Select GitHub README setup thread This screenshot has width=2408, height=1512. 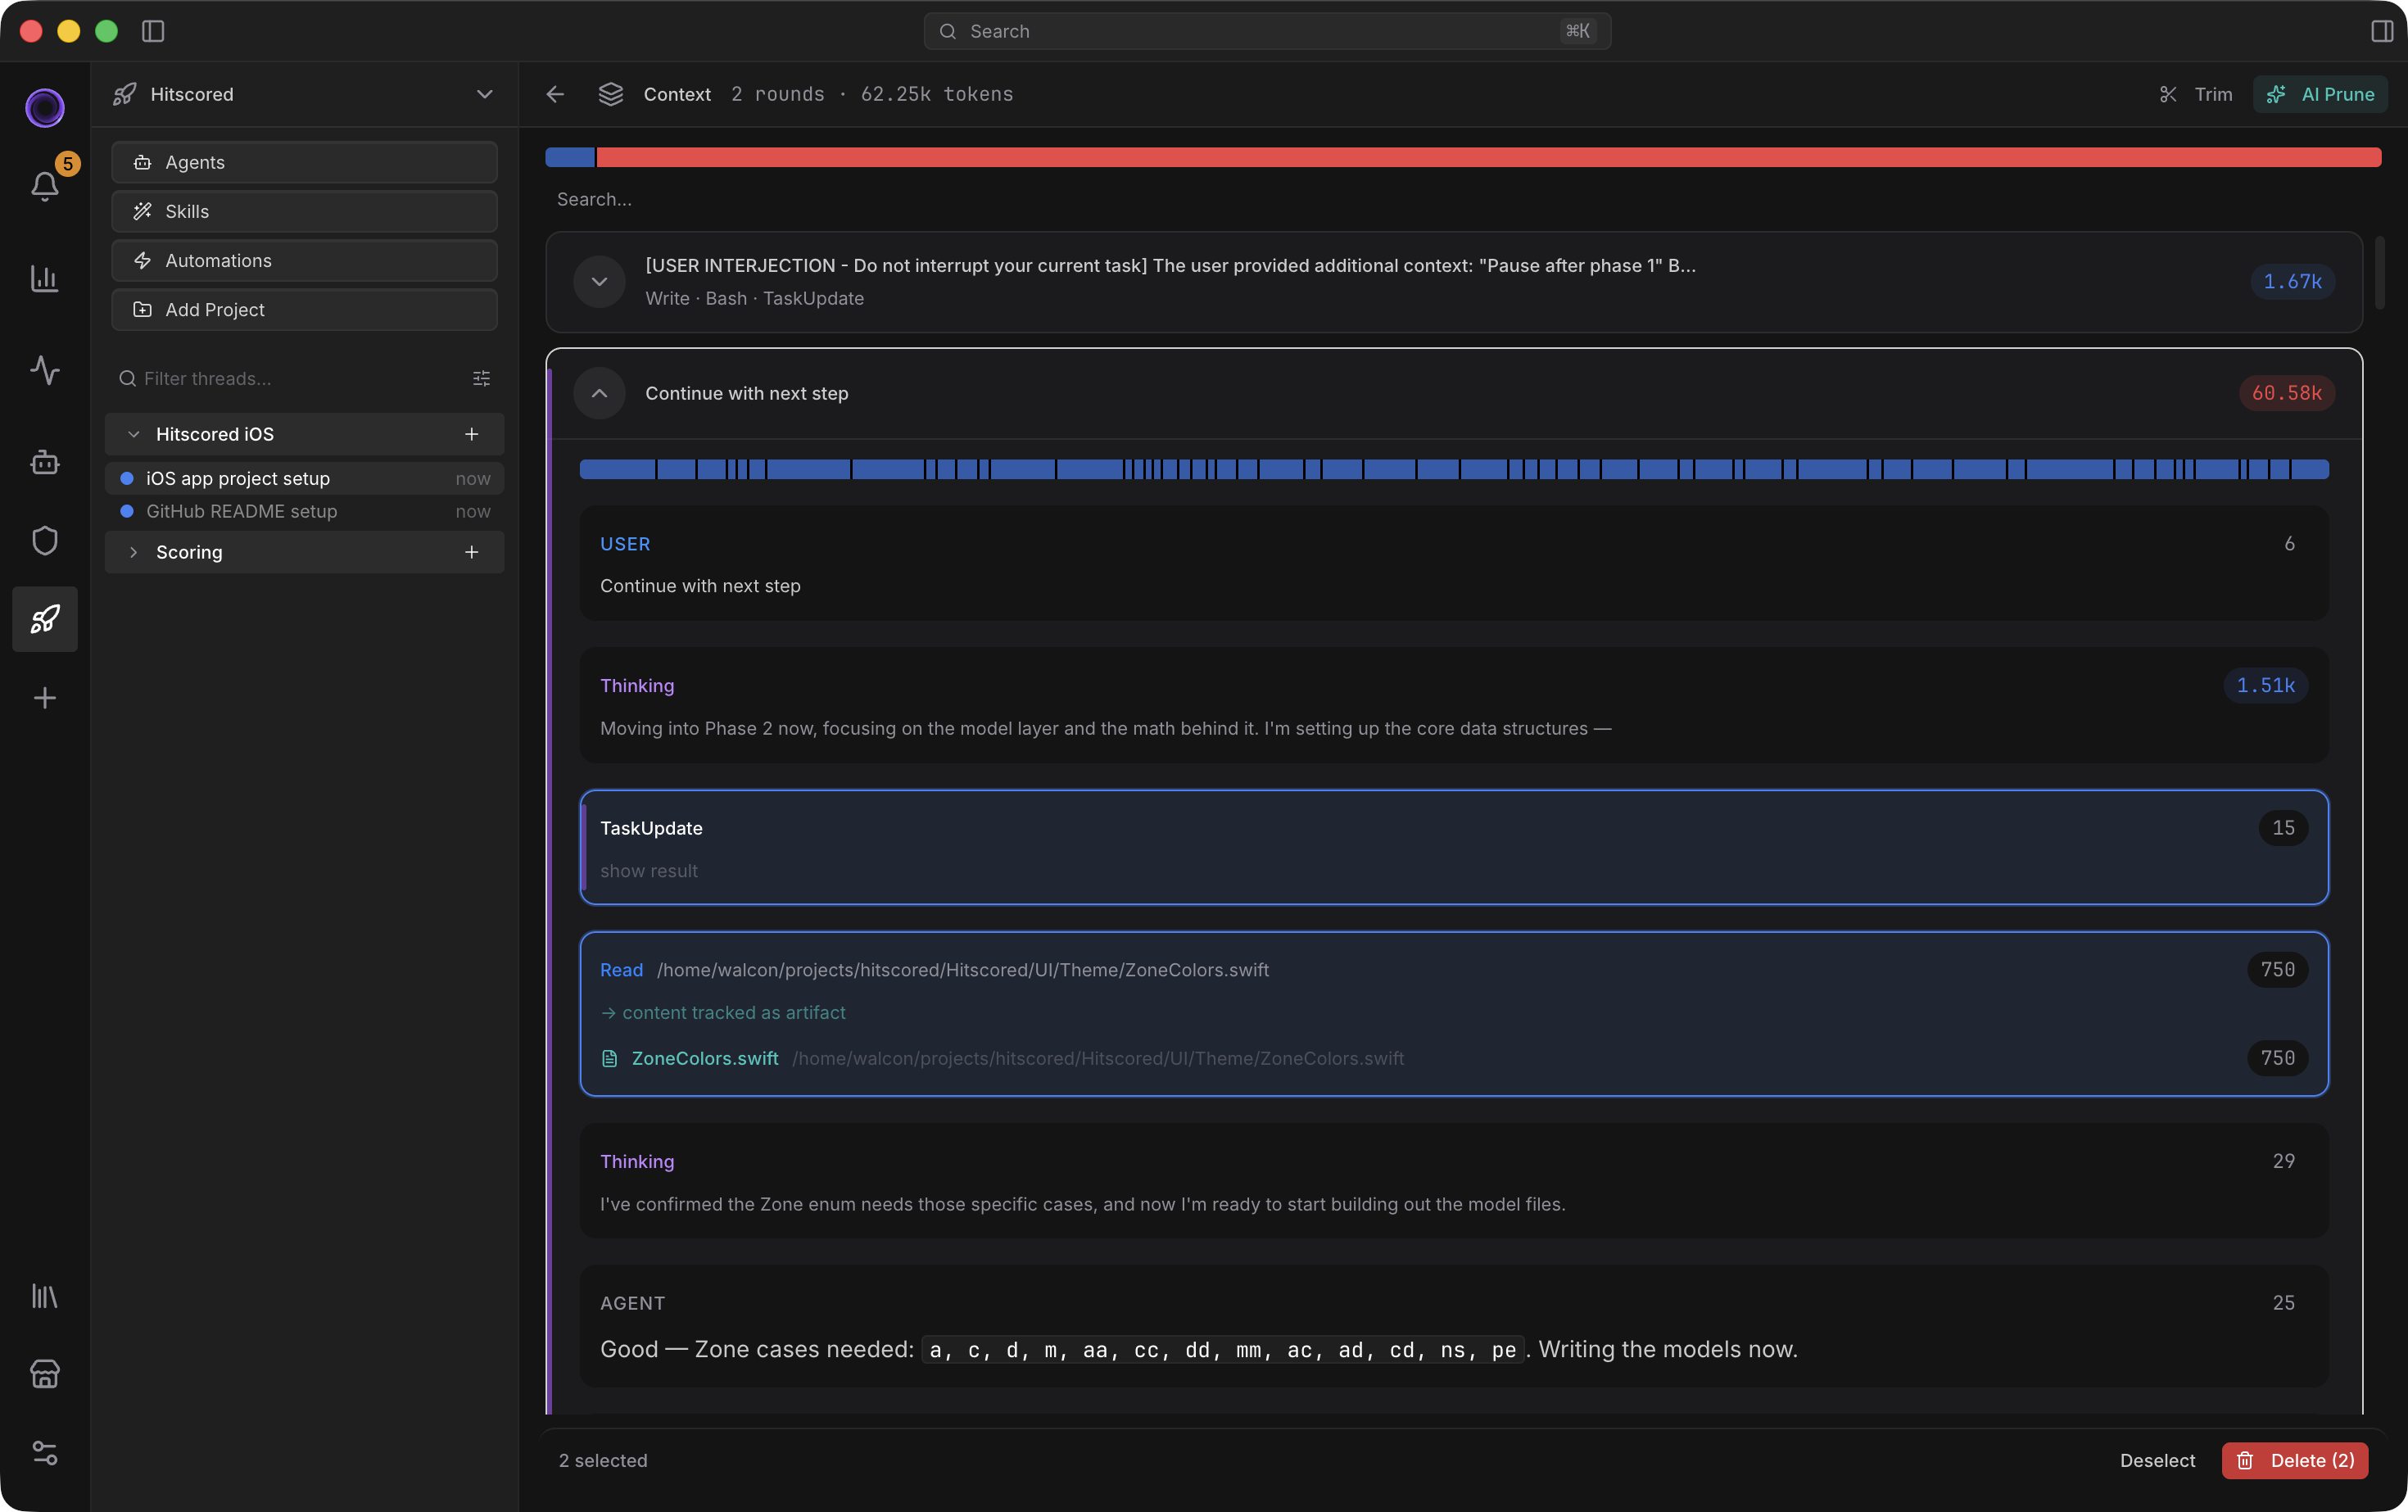click(305, 511)
